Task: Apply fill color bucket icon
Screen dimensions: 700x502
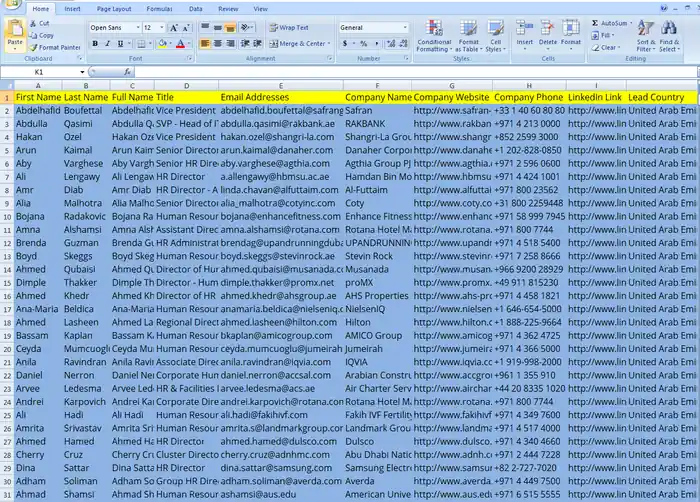Action: click(x=162, y=44)
